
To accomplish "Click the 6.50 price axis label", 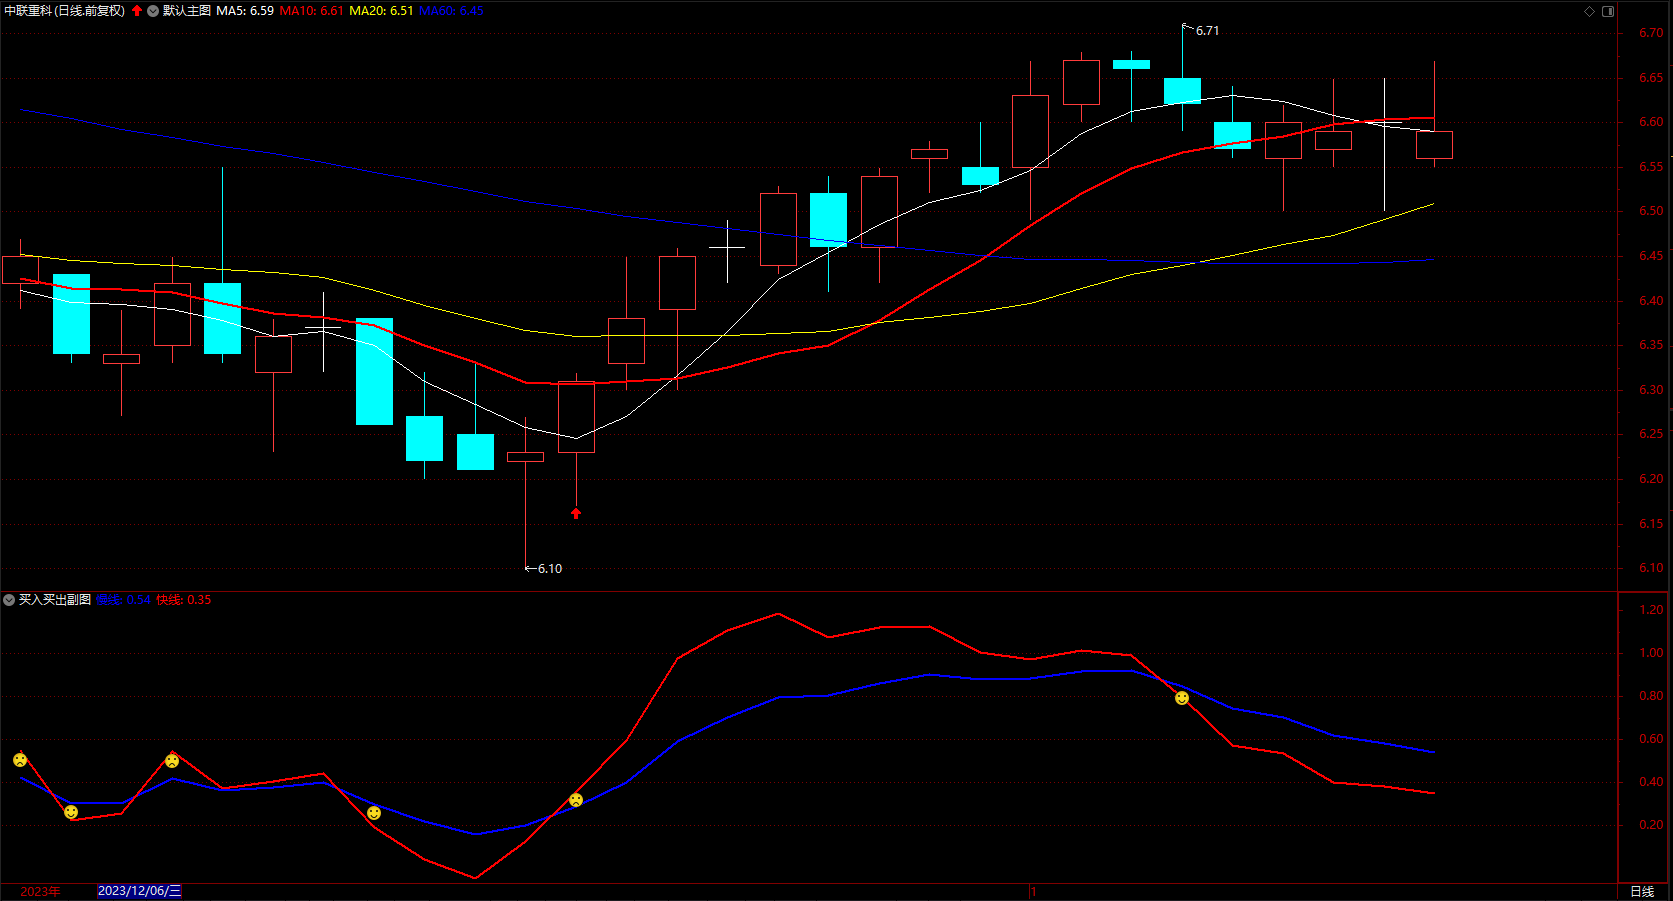I will click(x=1651, y=211).
